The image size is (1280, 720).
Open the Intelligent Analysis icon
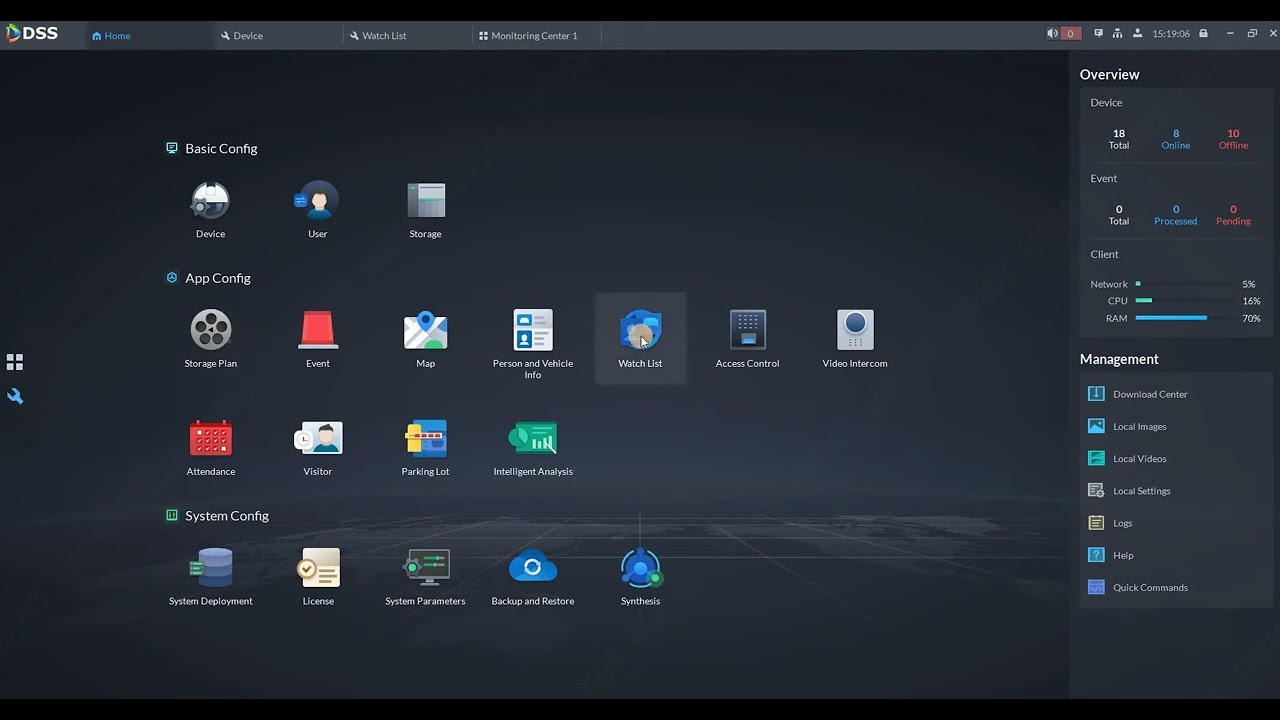point(533,438)
